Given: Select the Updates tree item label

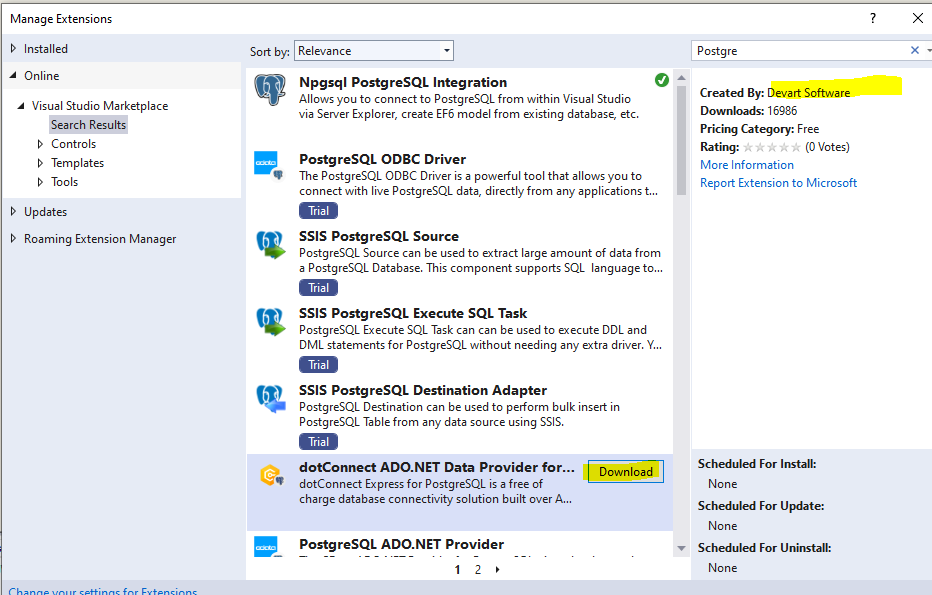Looking at the screenshot, I should (x=45, y=212).
